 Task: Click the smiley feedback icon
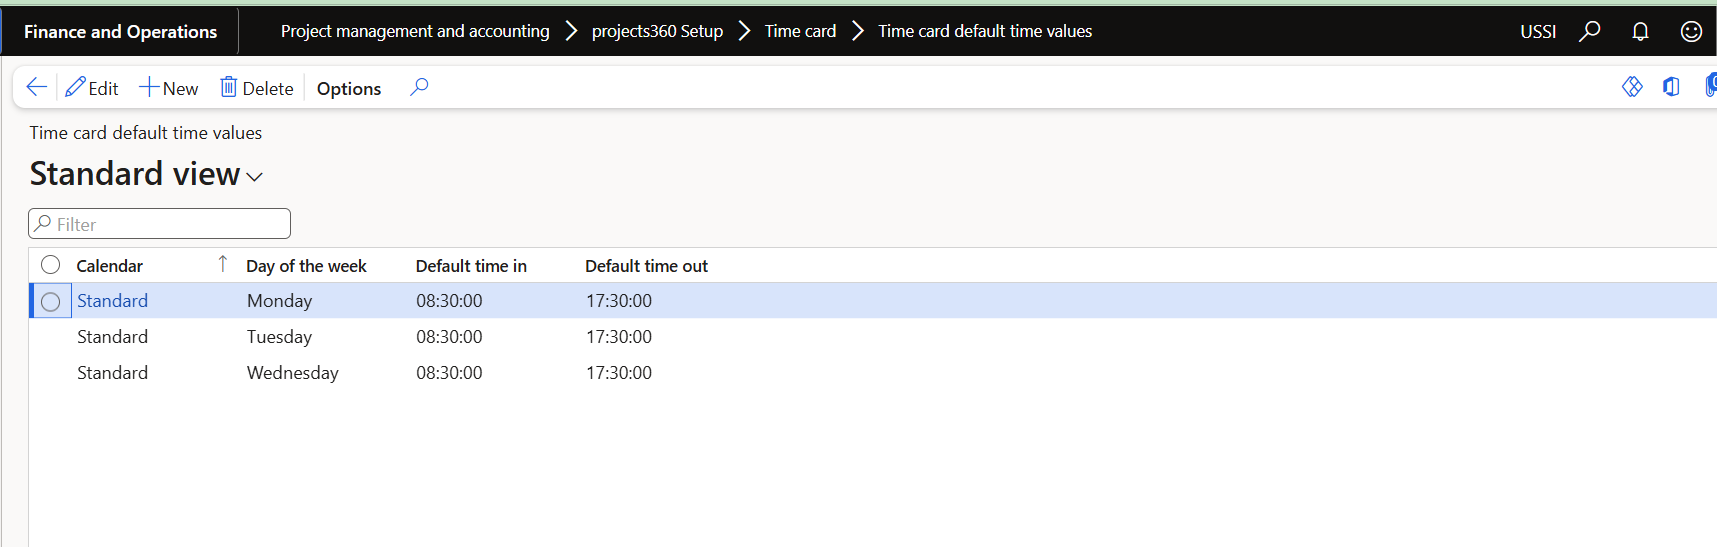pyautogui.click(x=1691, y=32)
